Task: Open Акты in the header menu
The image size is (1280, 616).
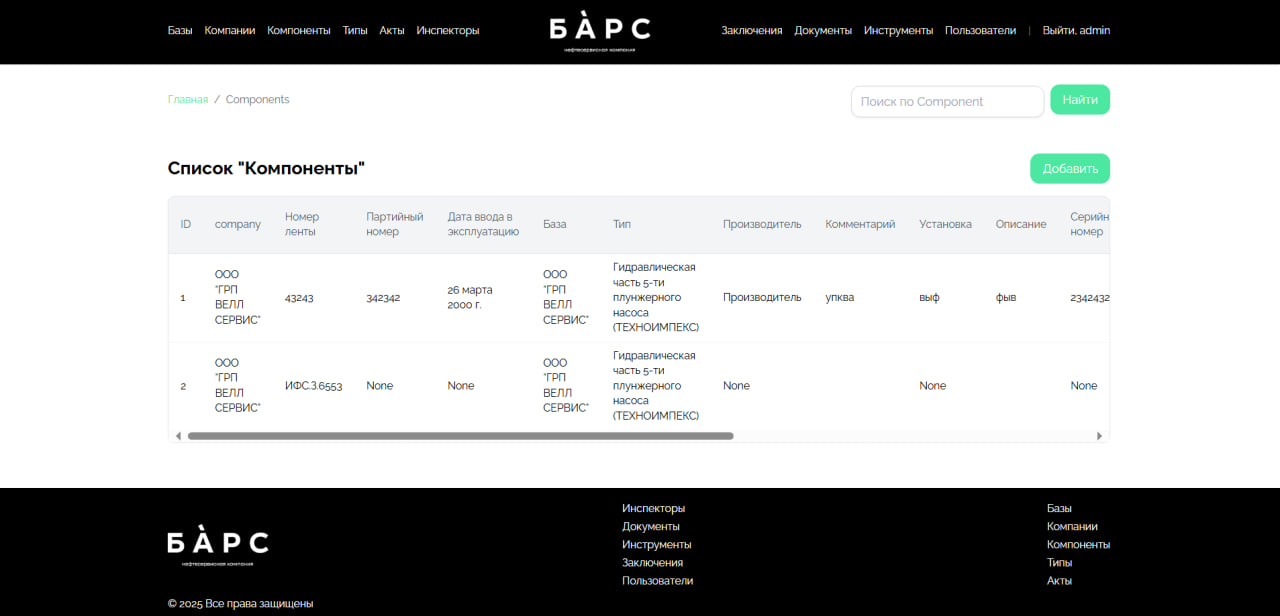Action: click(392, 31)
